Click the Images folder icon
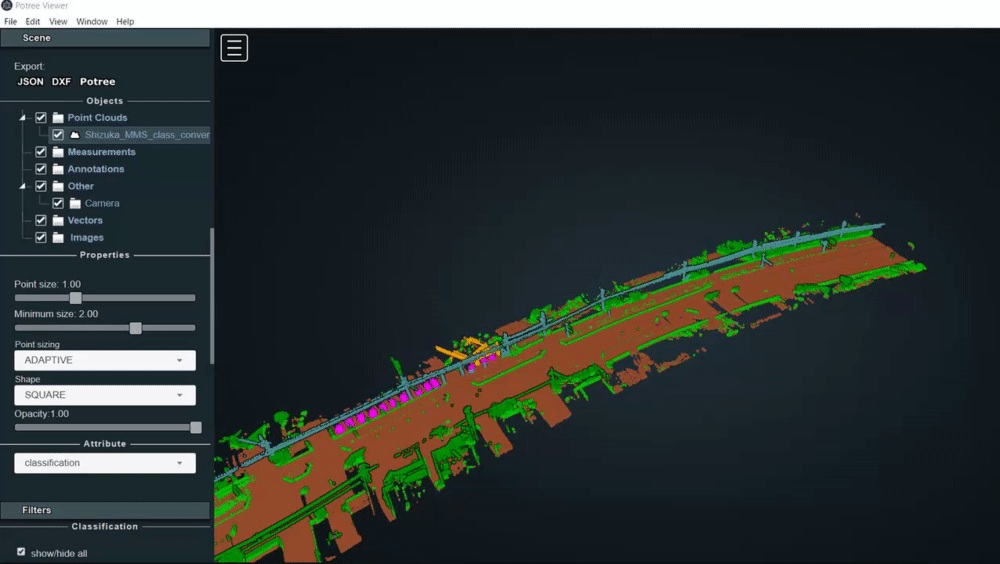This screenshot has height=564, width=1000. point(58,238)
